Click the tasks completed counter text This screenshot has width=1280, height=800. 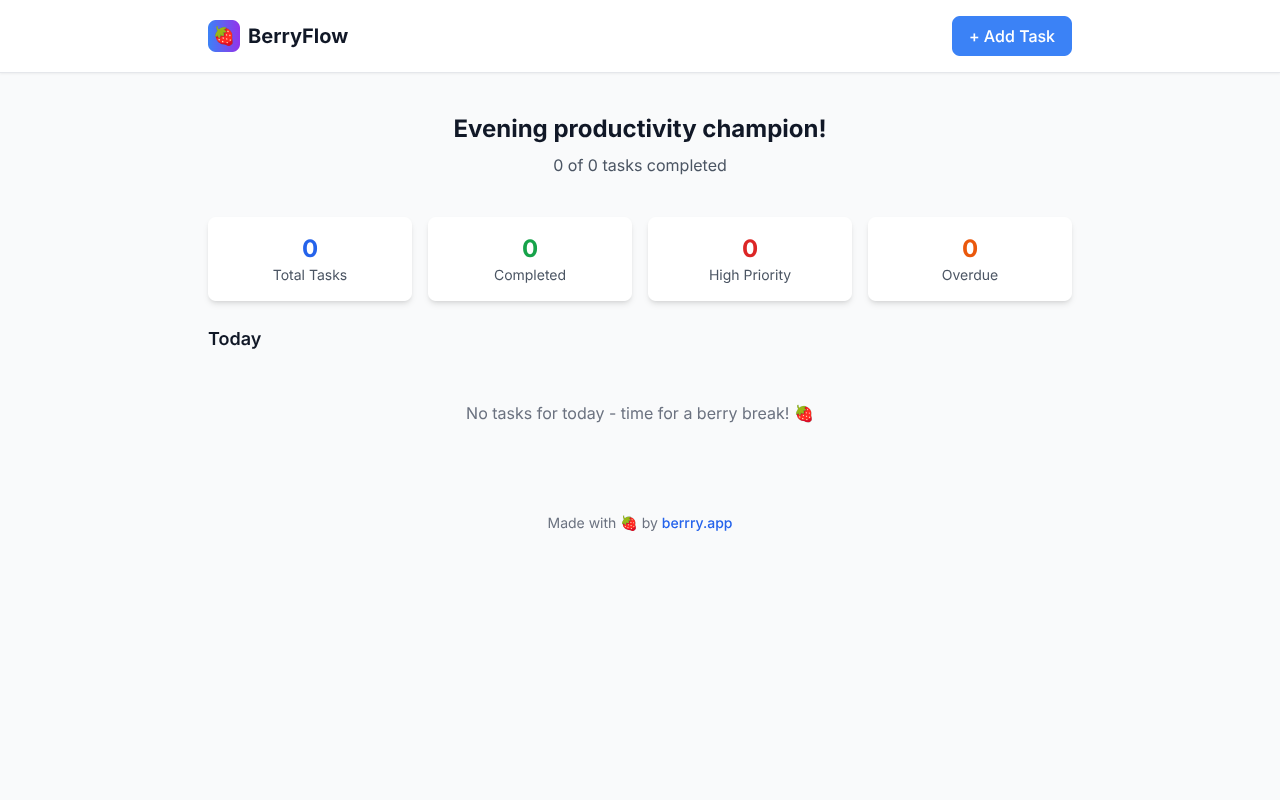[x=640, y=165]
